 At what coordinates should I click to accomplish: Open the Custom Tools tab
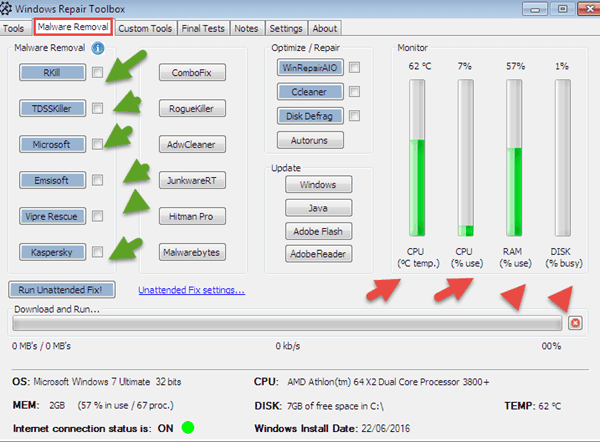click(x=145, y=29)
